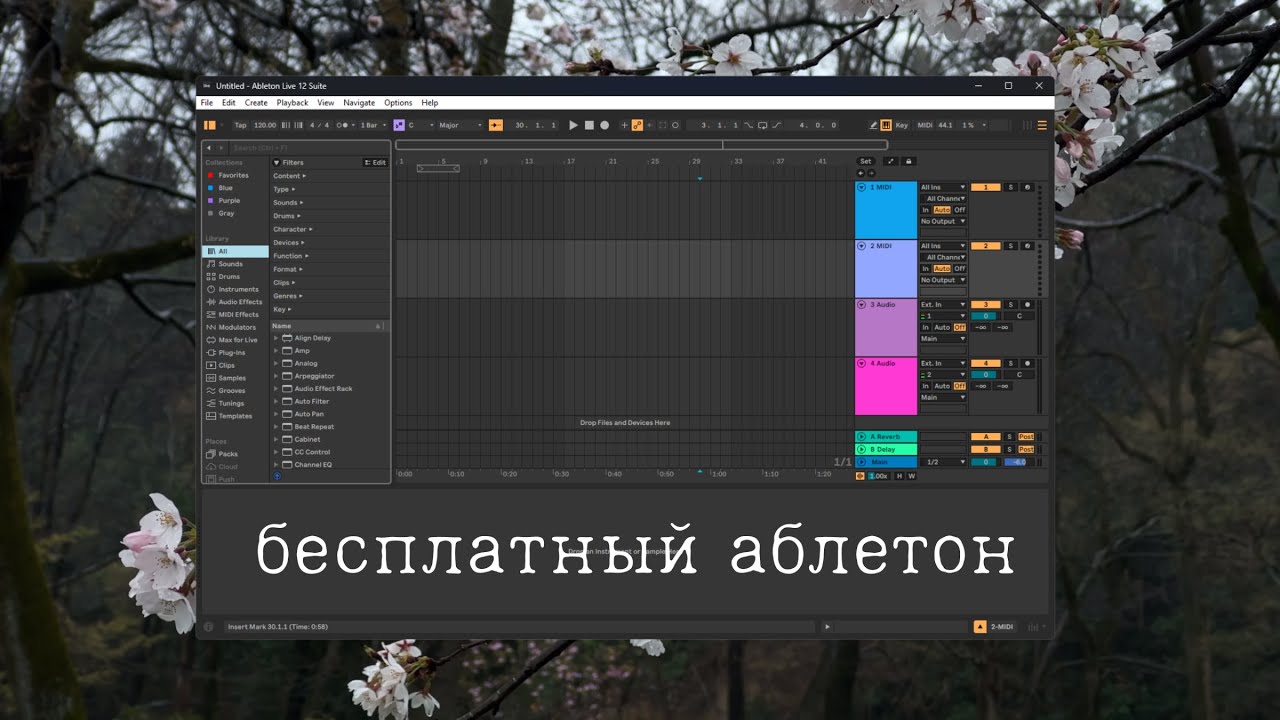Toggle the Draw Mode pencil icon

873,125
